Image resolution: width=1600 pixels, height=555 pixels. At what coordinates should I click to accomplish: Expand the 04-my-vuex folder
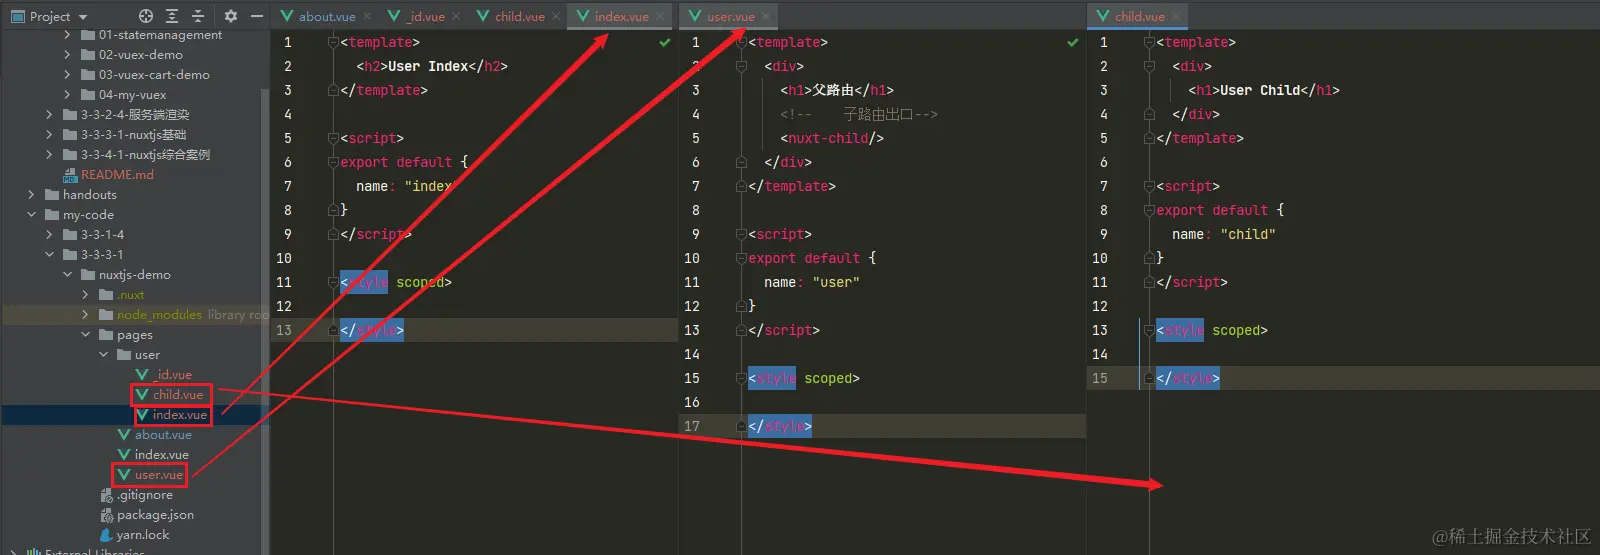click(x=67, y=95)
